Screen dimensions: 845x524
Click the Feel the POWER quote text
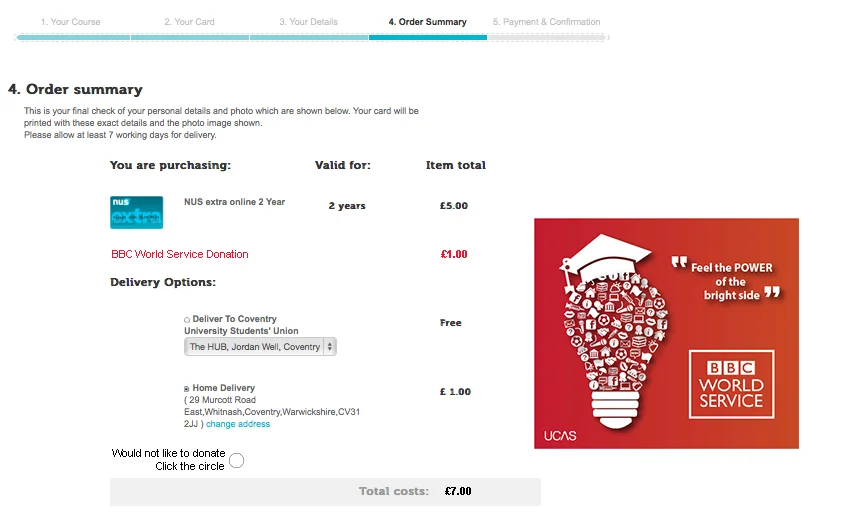pos(728,281)
